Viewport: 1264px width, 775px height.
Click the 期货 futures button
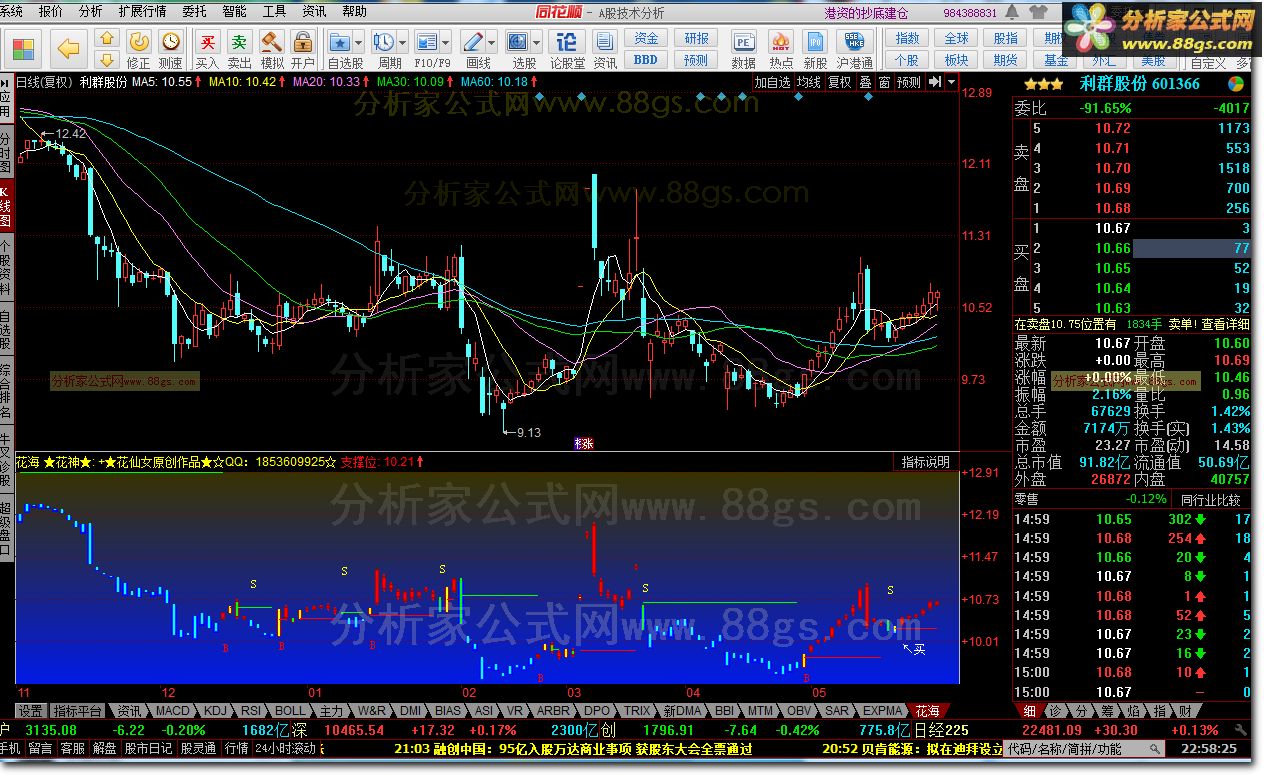[x=1006, y=59]
